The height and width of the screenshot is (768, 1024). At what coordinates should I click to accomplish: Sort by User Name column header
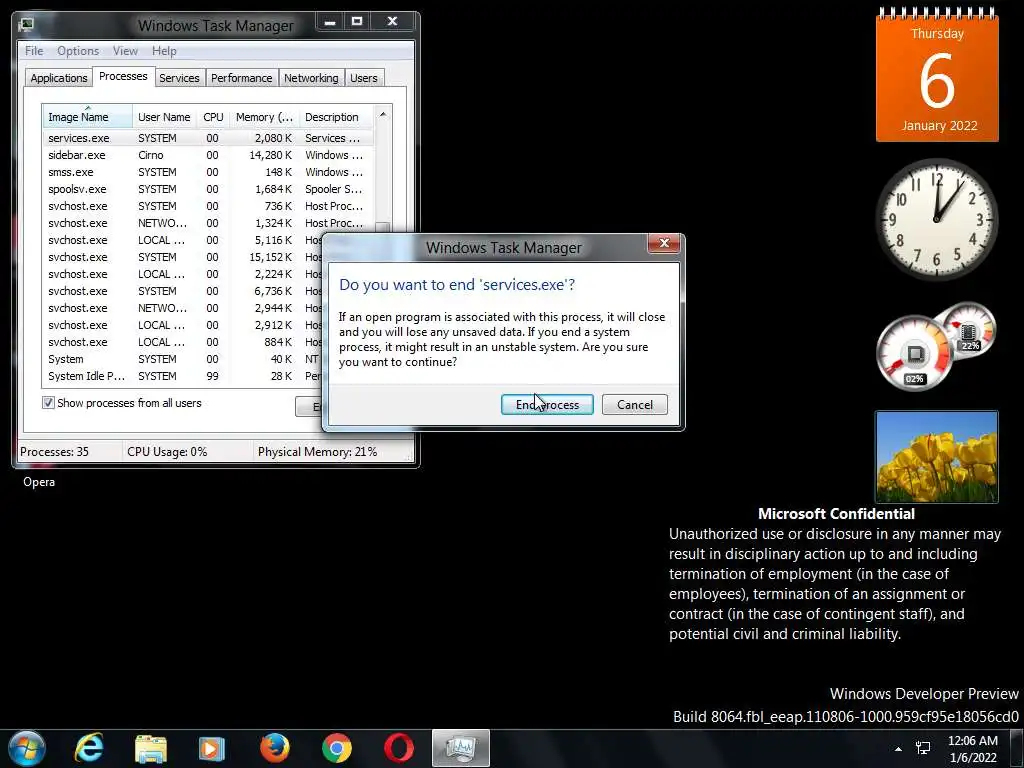point(164,117)
